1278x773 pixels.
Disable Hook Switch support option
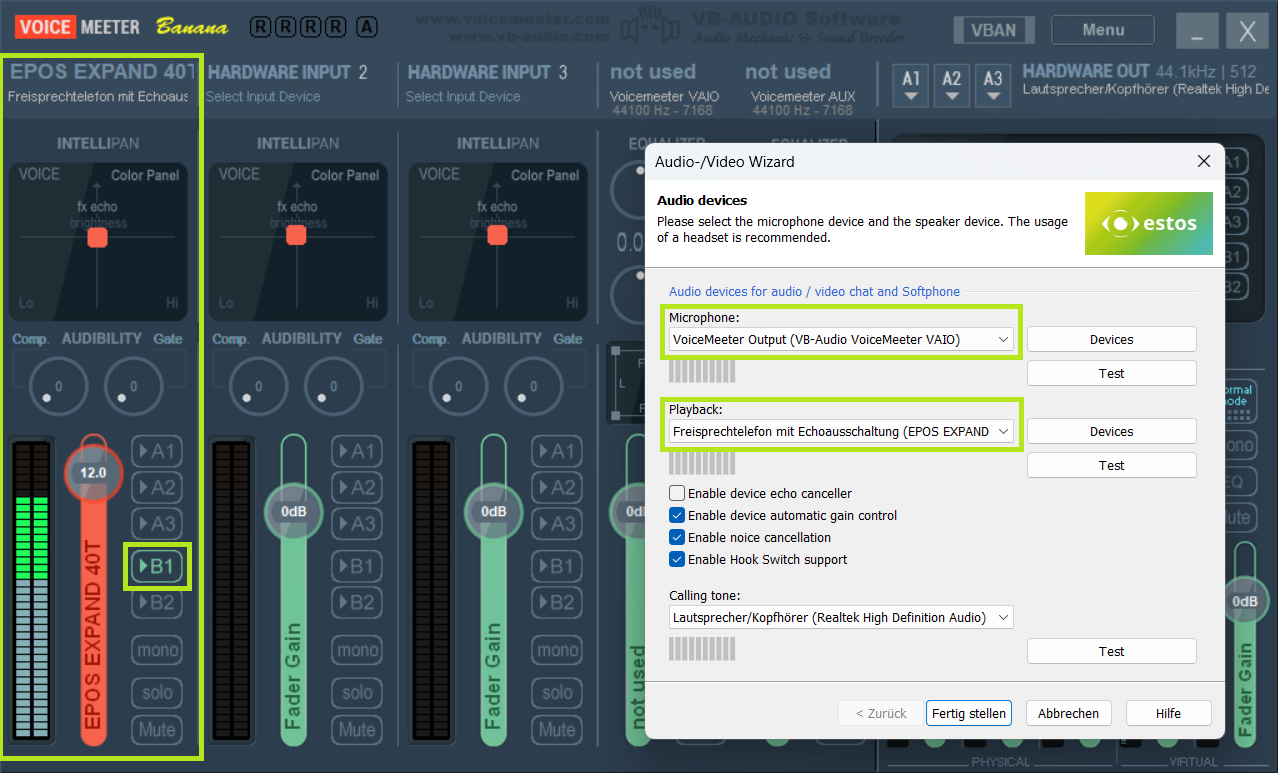point(677,559)
